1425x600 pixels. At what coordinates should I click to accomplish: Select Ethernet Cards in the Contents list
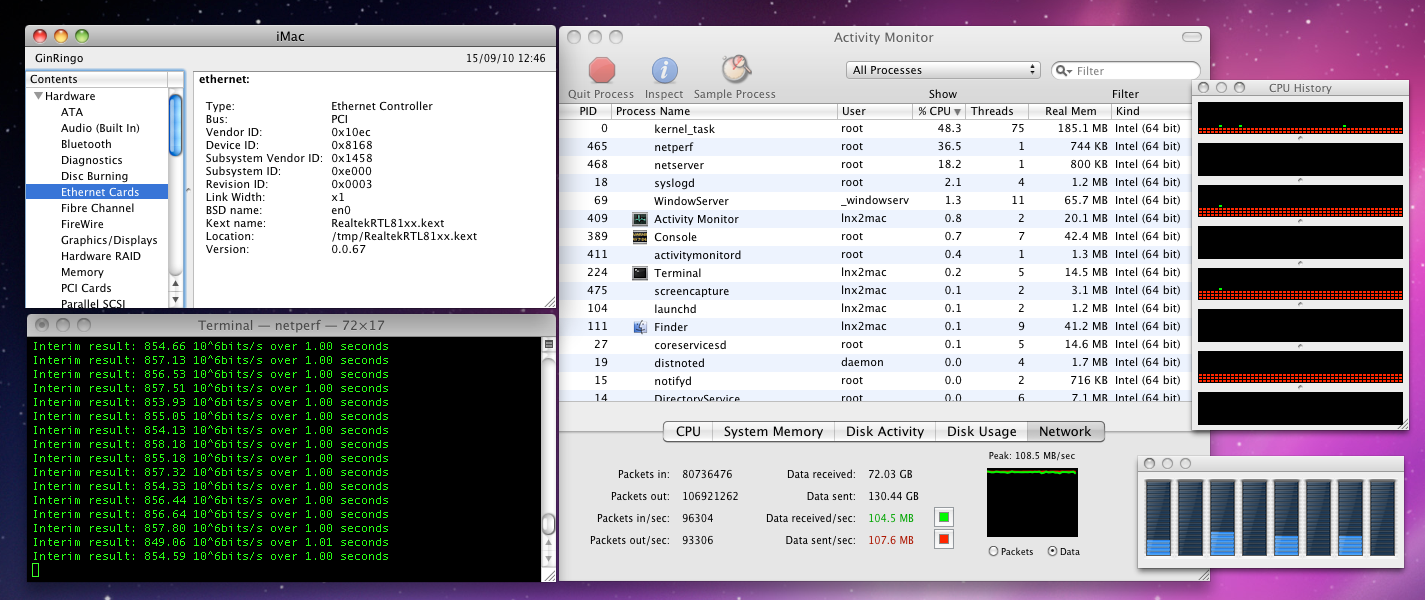99,192
